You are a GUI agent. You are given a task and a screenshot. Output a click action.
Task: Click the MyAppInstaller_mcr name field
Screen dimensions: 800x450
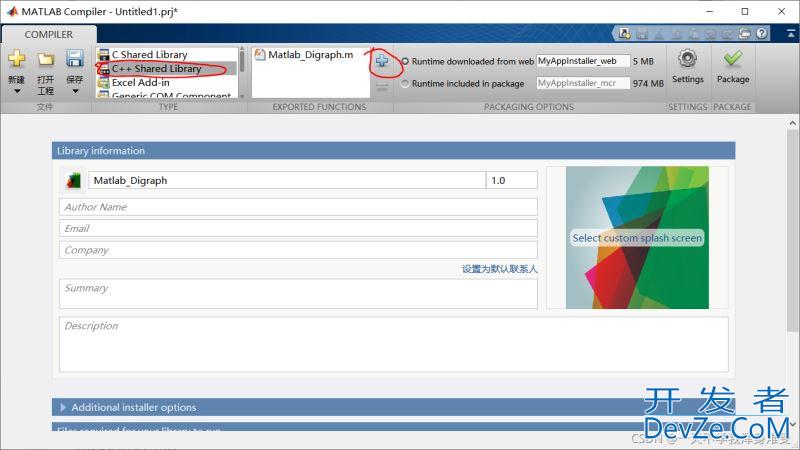[x=583, y=83]
